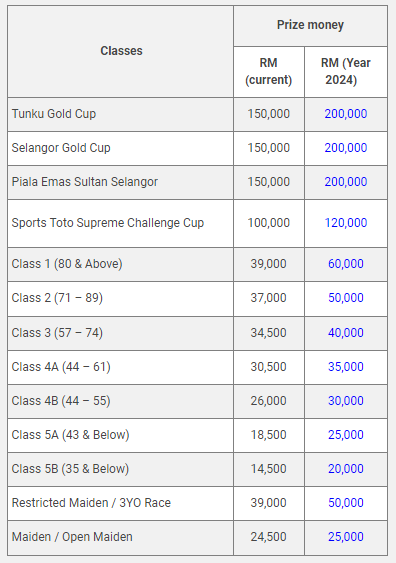Select the Selangor Gold Cup row label
The width and height of the screenshot is (396, 563).
61,148
